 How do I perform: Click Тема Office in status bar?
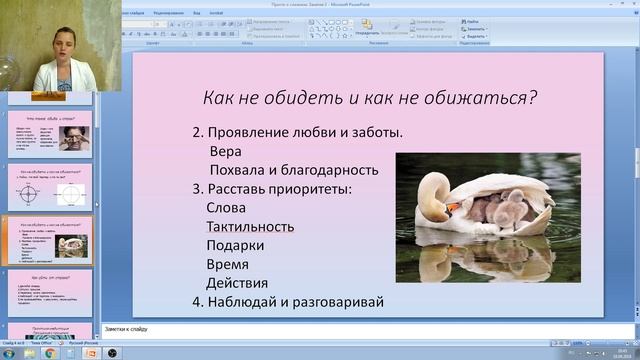[x=42, y=343]
